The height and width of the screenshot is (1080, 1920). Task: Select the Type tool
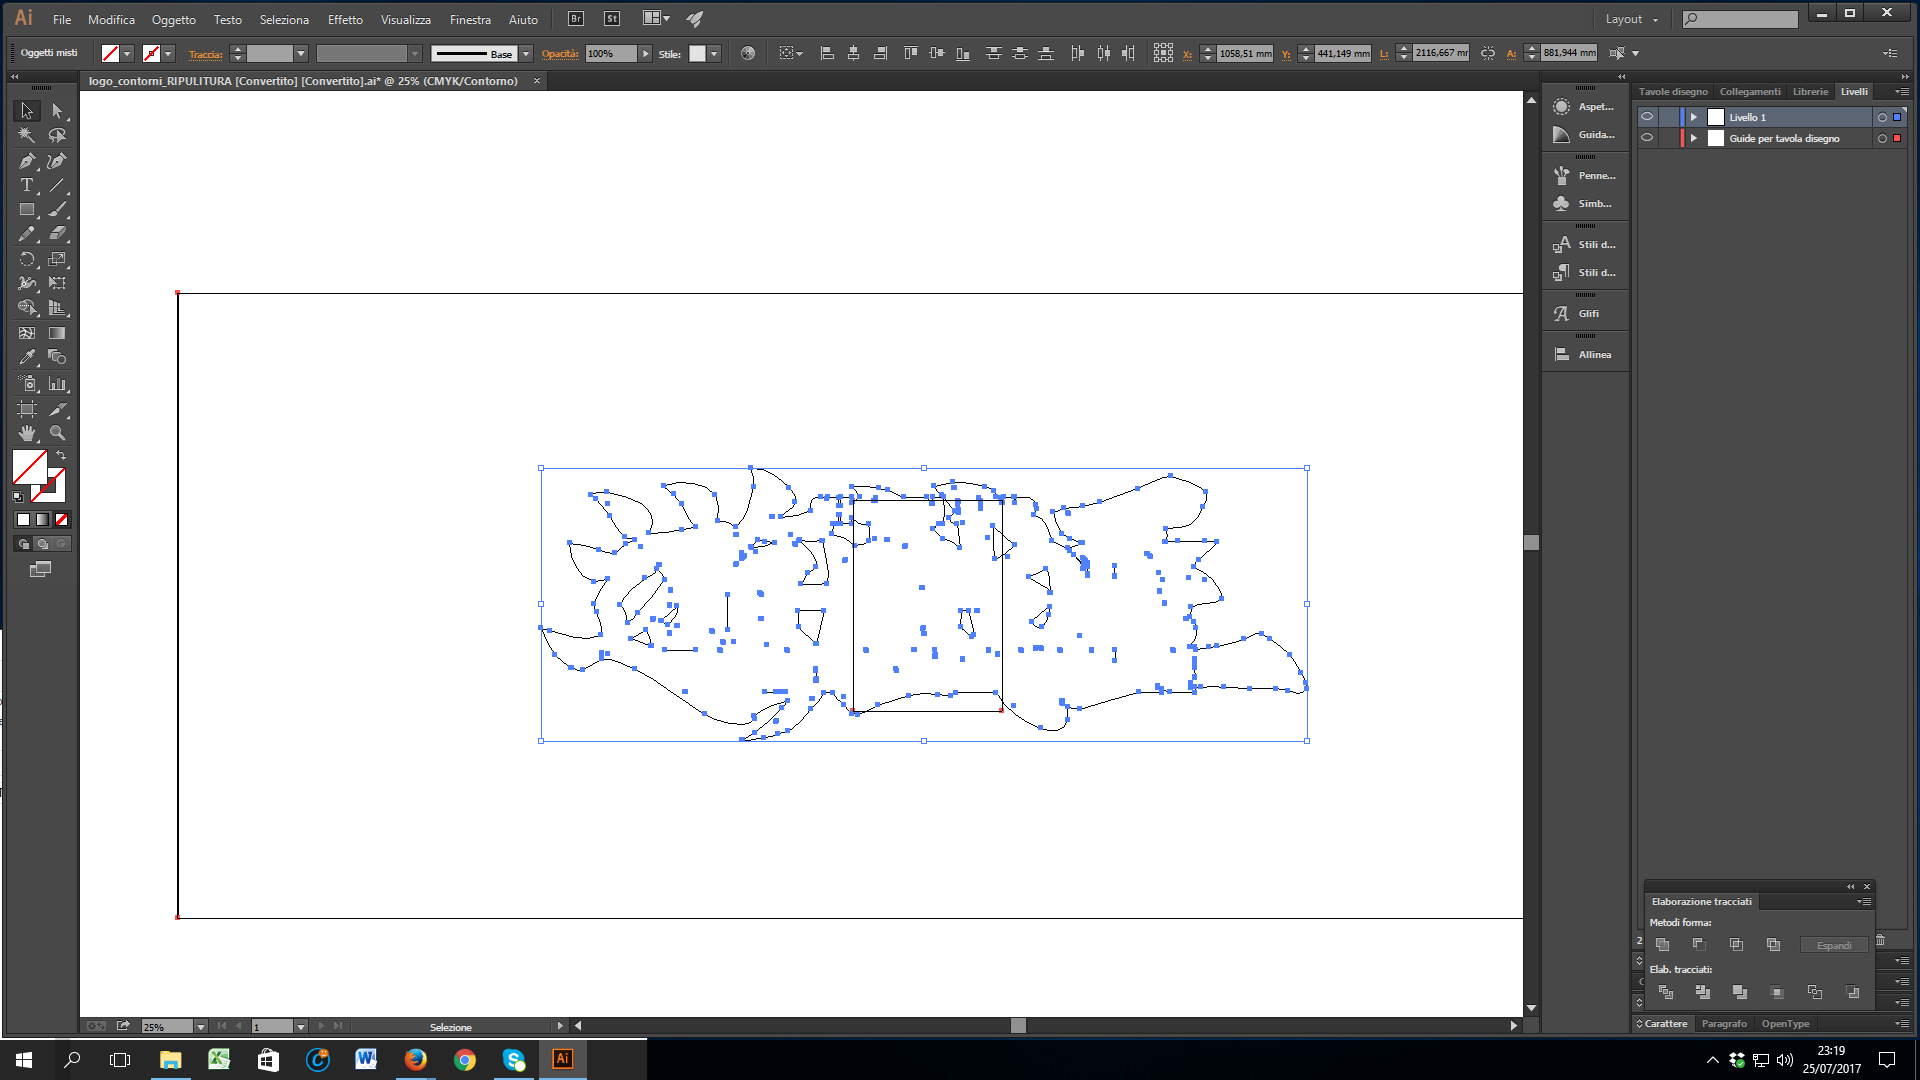pos(27,185)
